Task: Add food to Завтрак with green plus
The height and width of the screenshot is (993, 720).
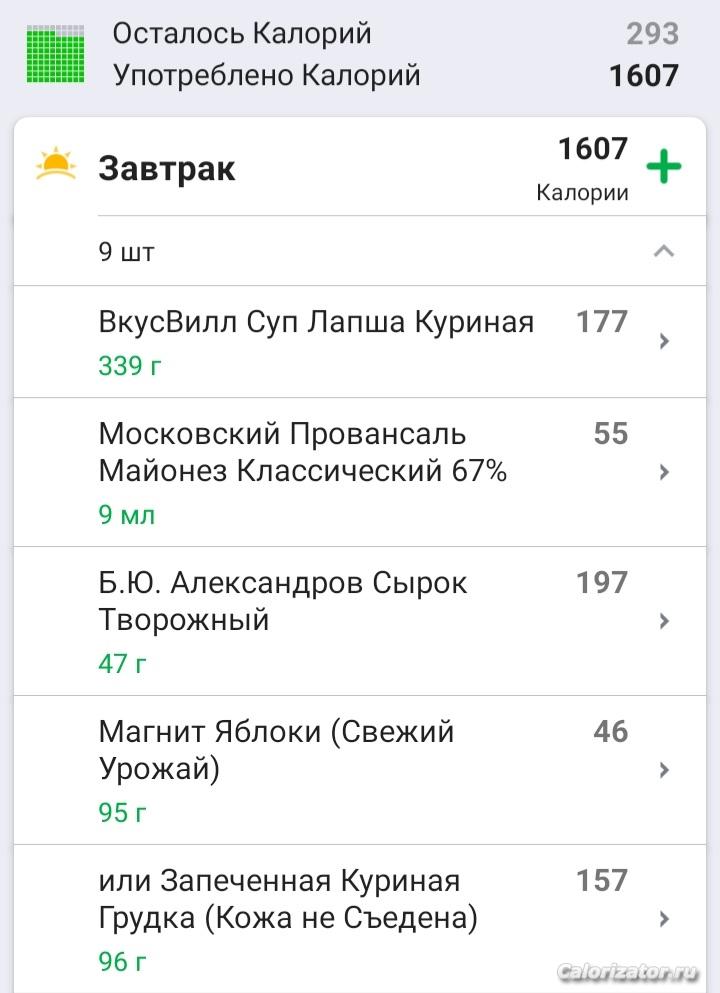Action: 664,167
